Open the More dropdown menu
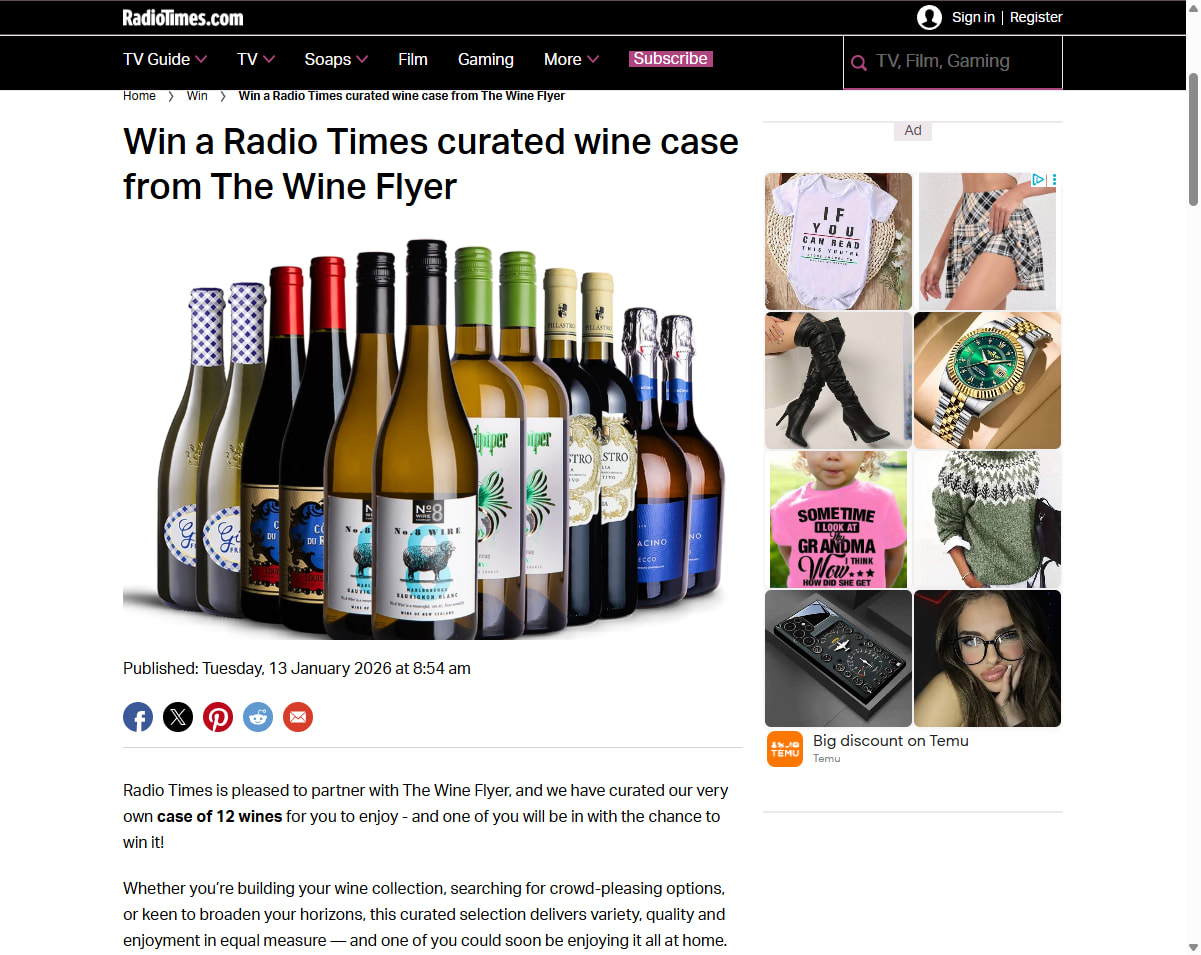 571,59
